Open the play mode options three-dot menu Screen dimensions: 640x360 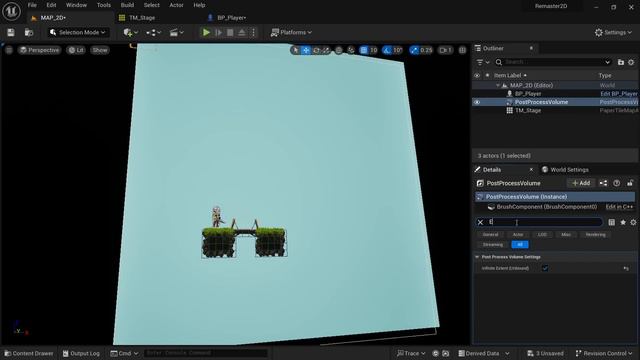click(x=253, y=32)
